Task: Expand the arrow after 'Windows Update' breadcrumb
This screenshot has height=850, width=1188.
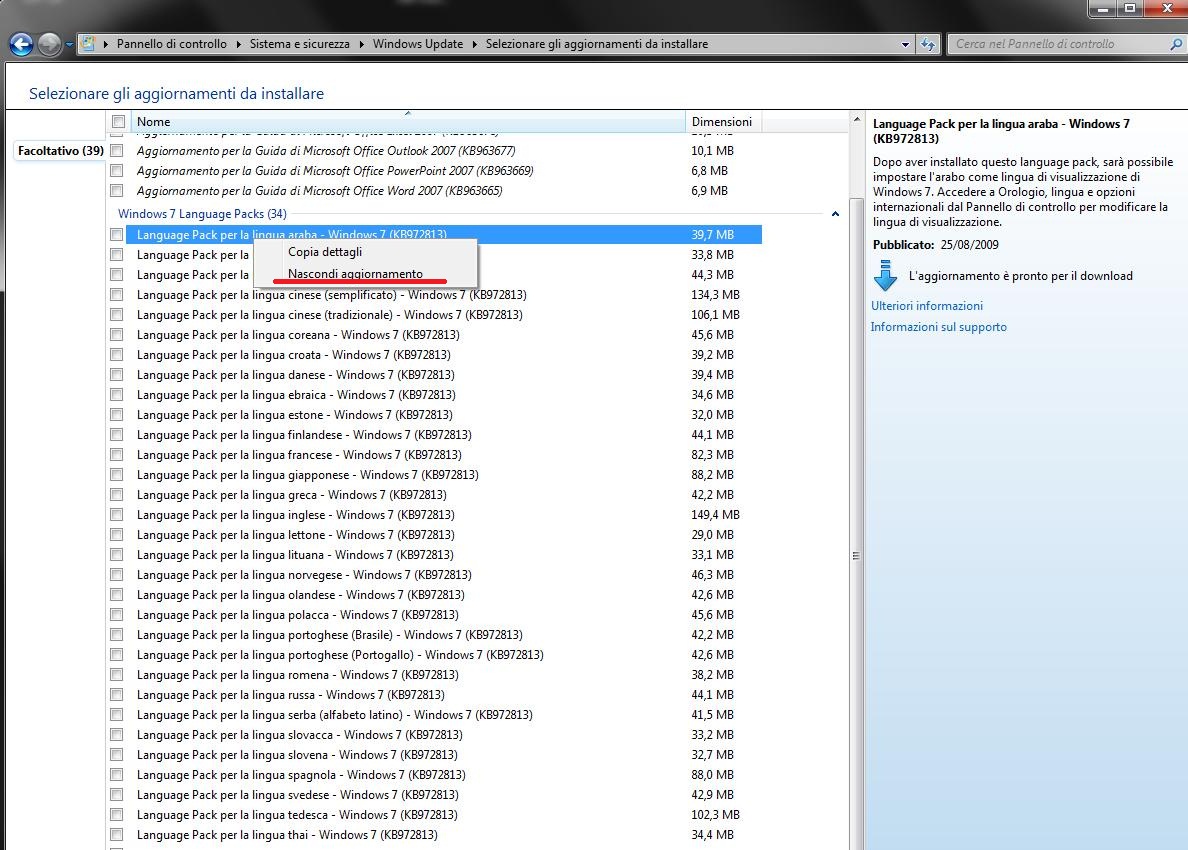Action: pos(474,44)
